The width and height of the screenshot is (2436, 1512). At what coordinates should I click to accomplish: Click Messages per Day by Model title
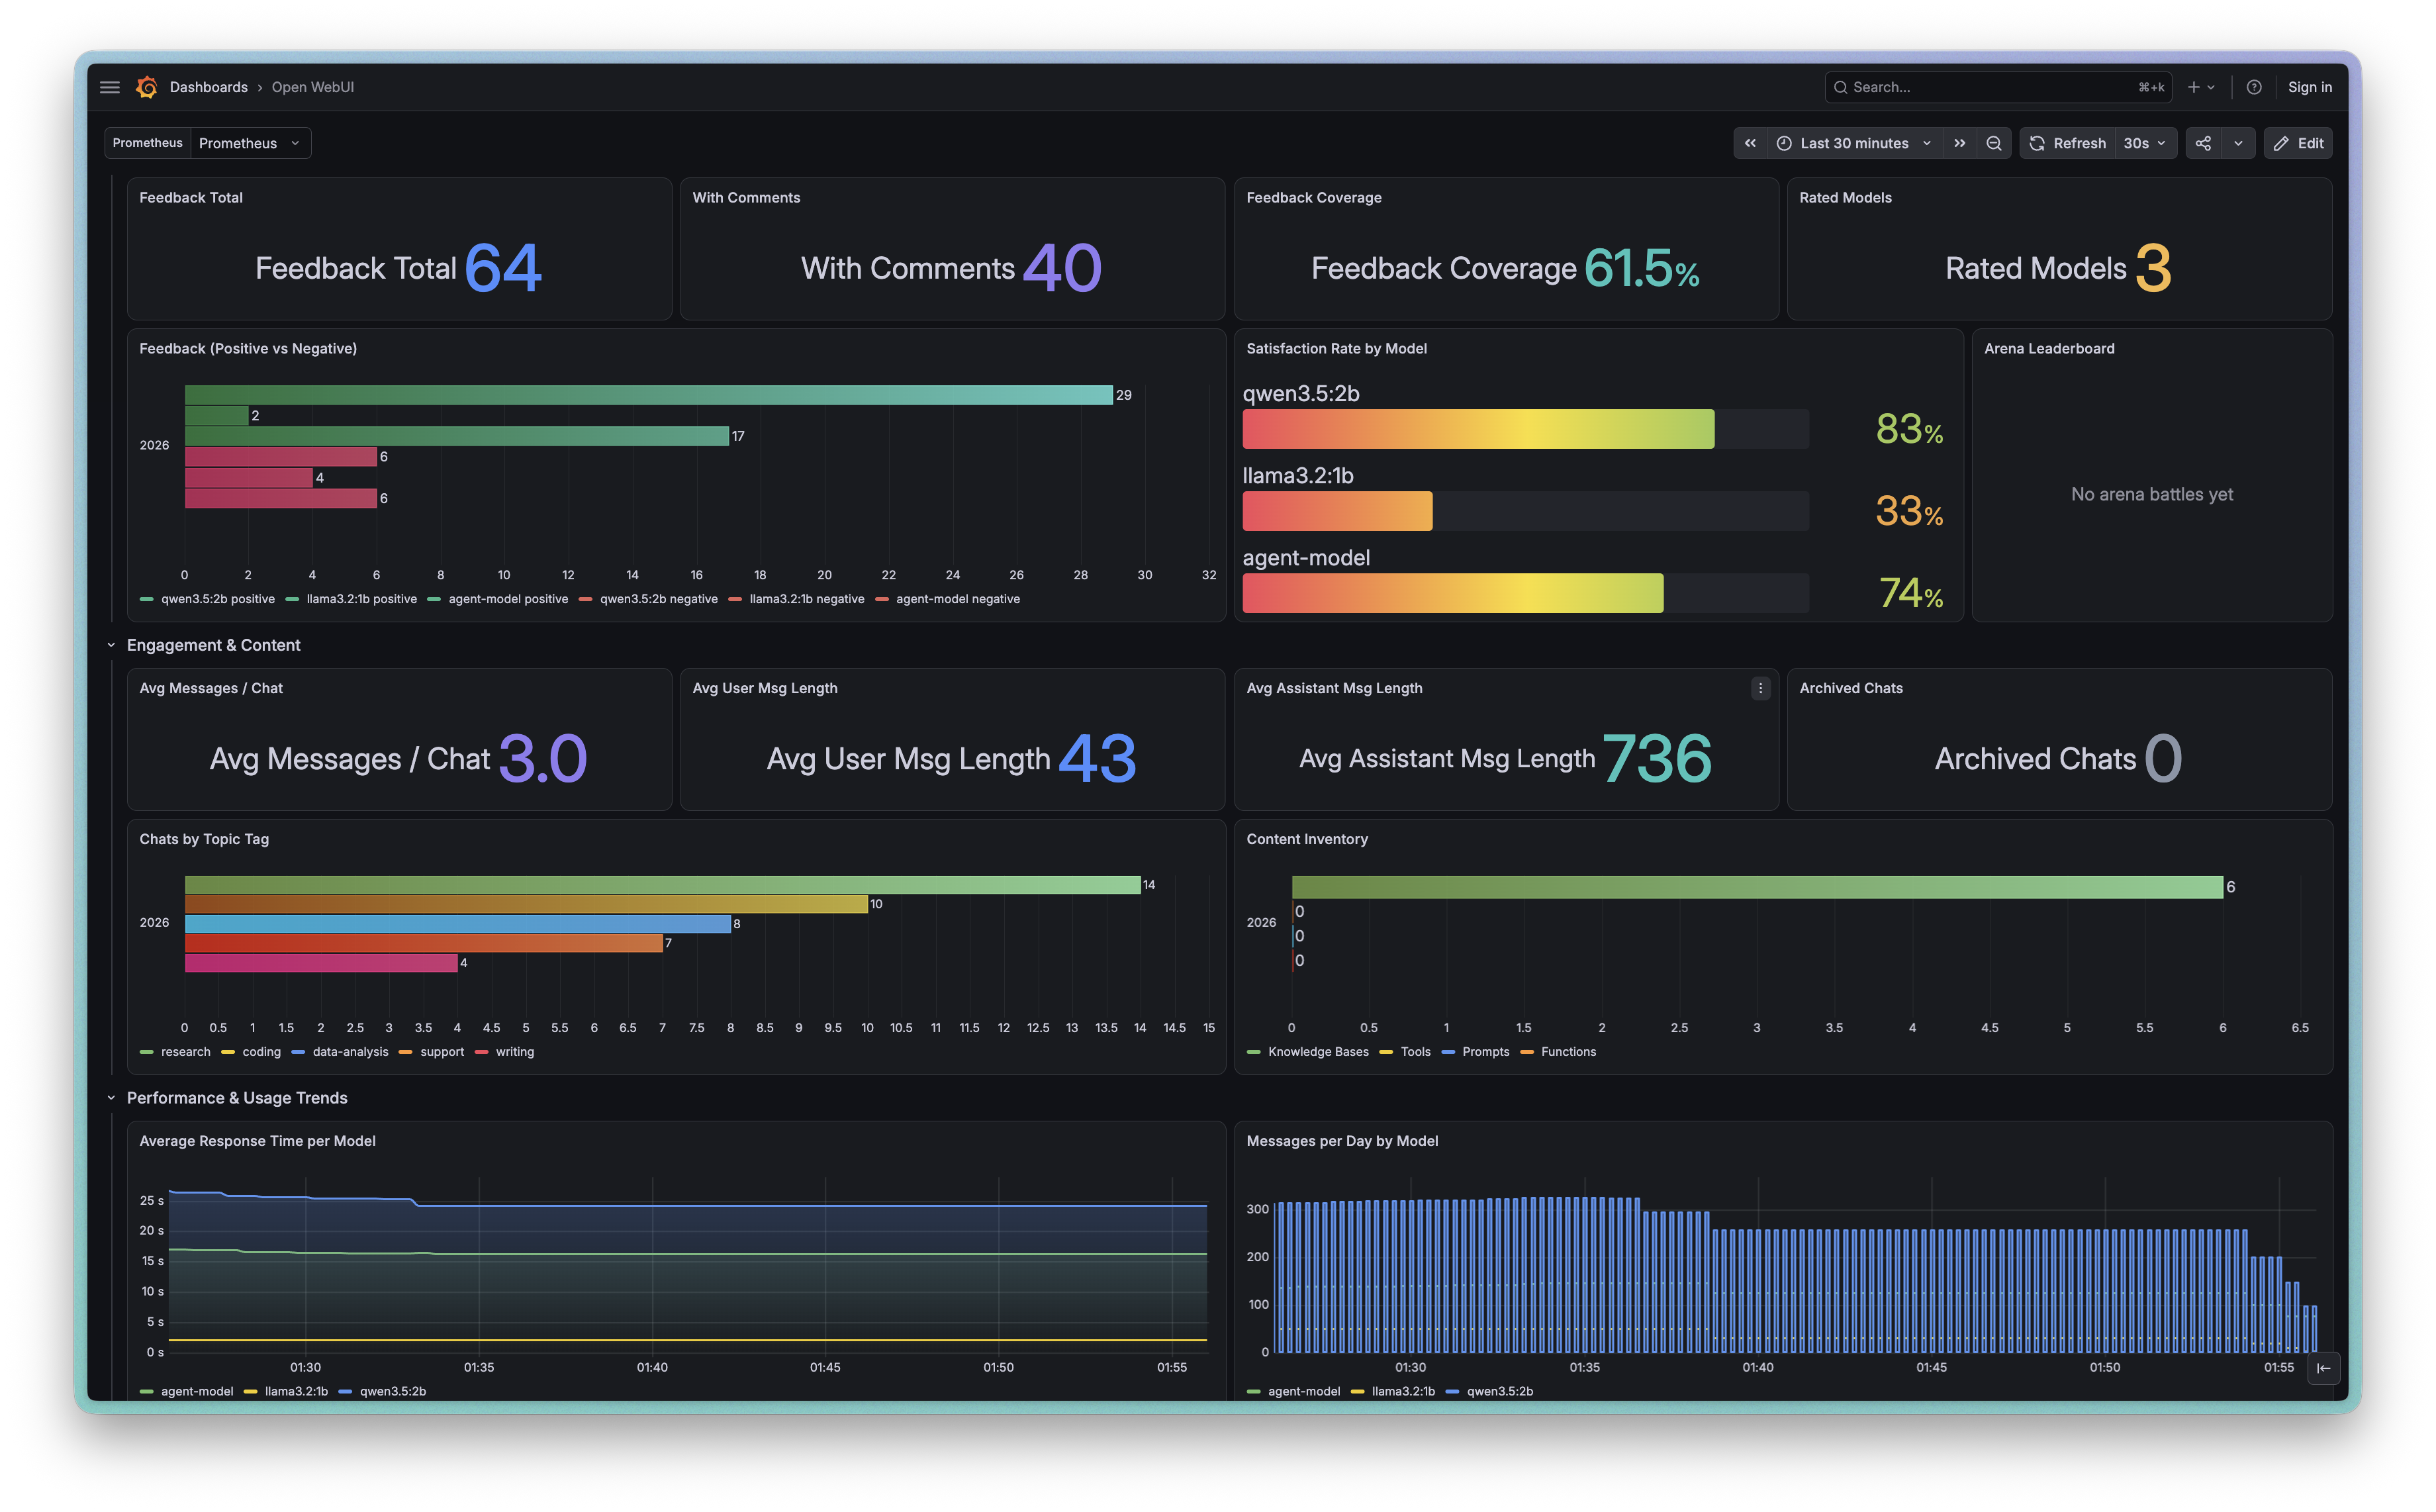coord(1342,1142)
